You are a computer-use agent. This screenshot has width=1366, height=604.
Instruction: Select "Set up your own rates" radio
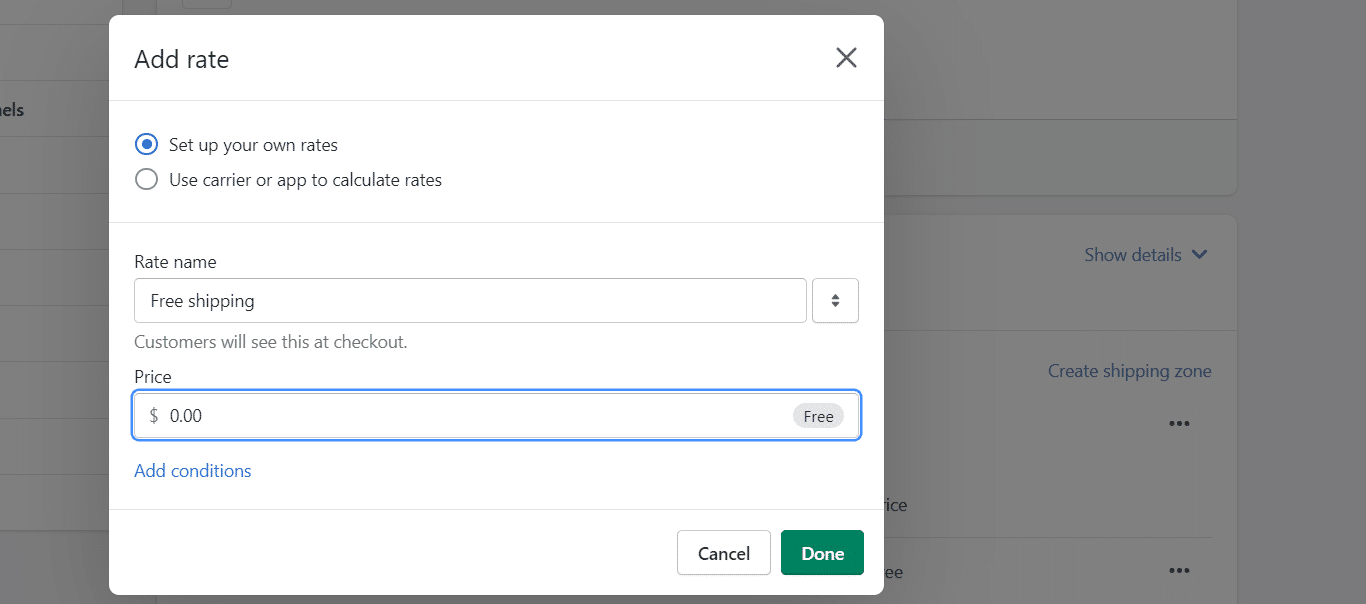(147, 145)
